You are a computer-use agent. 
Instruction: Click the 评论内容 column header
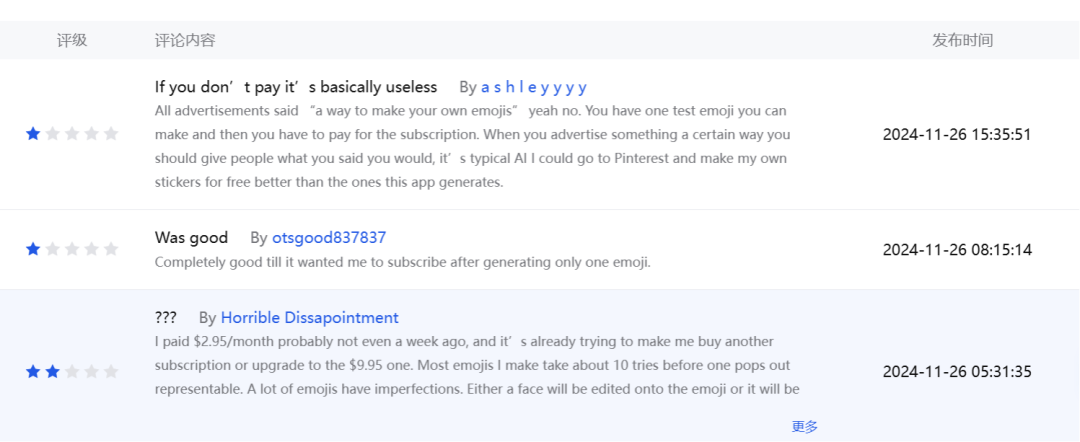185,40
